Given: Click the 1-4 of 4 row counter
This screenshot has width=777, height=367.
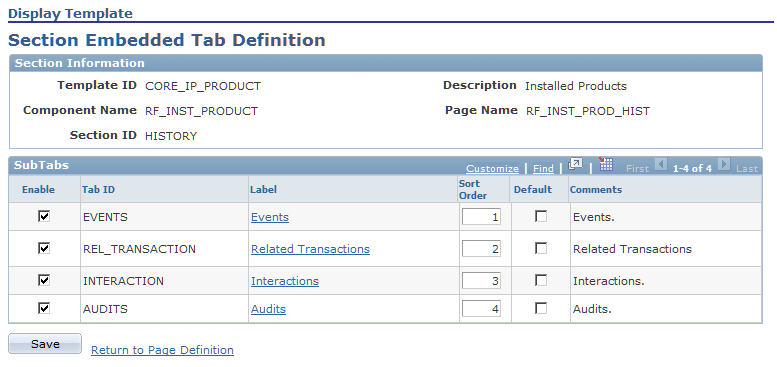Looking at the screenshot, I should (x=692, y=168).
